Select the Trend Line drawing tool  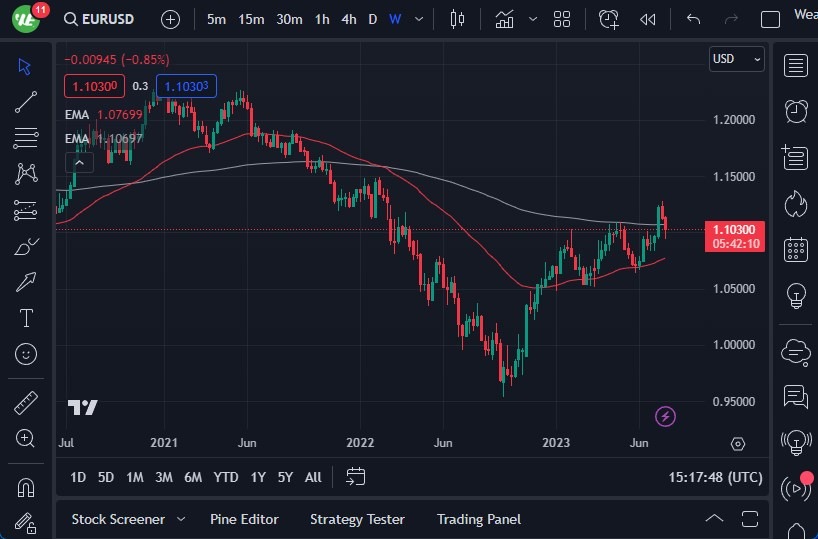pos(26,102)
